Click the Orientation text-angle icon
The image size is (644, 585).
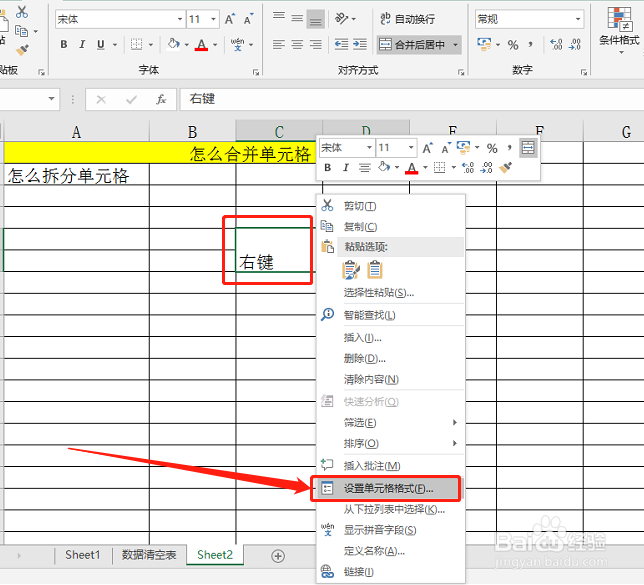342,18
